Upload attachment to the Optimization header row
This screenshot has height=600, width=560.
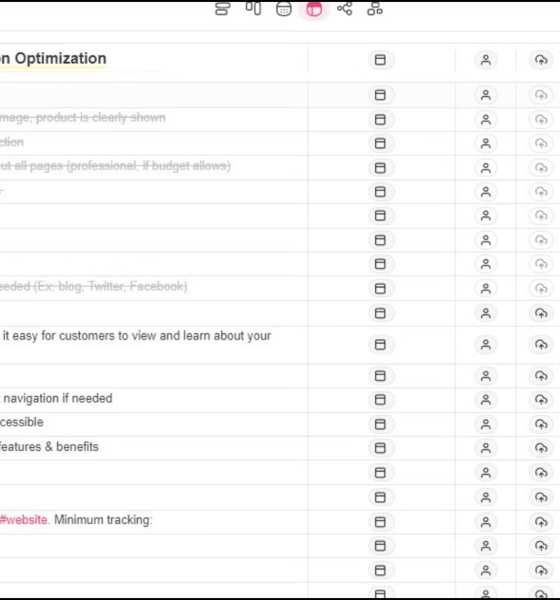tap(541, 60)
